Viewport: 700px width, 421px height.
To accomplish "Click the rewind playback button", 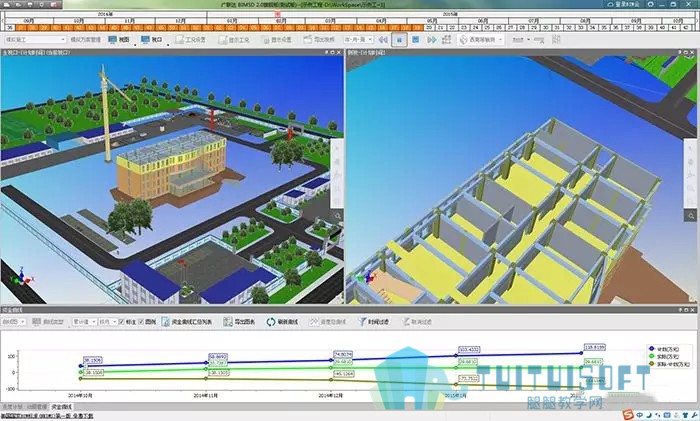I will click(383, 40).
